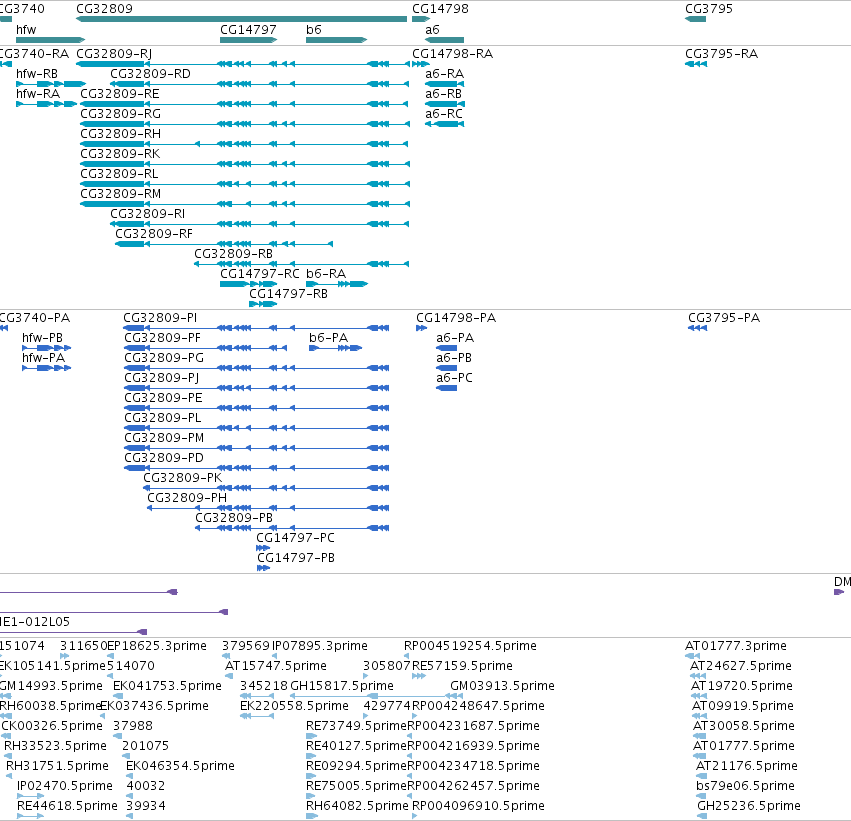Click protein CG14797-PB label
851x821 pixels.
[296, 558]
